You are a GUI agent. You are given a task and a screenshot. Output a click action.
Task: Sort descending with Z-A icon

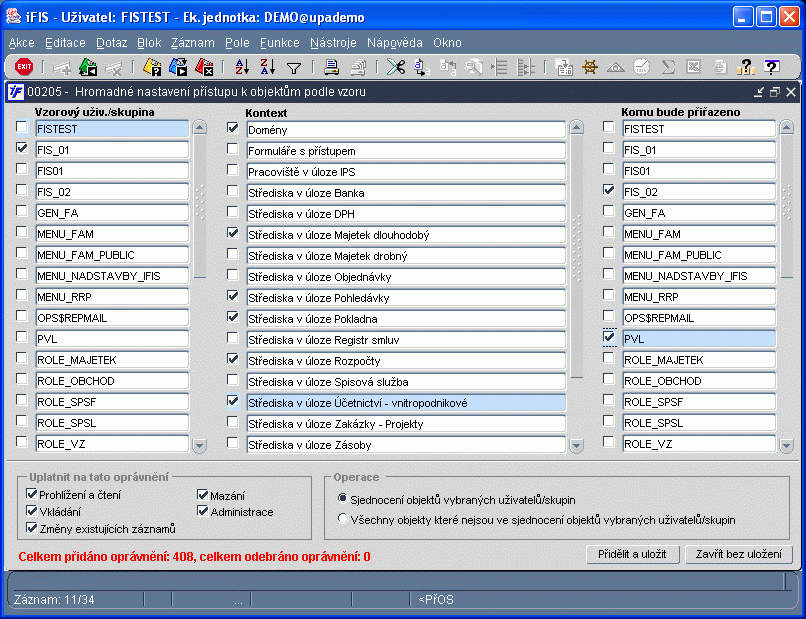pos(268,67)
